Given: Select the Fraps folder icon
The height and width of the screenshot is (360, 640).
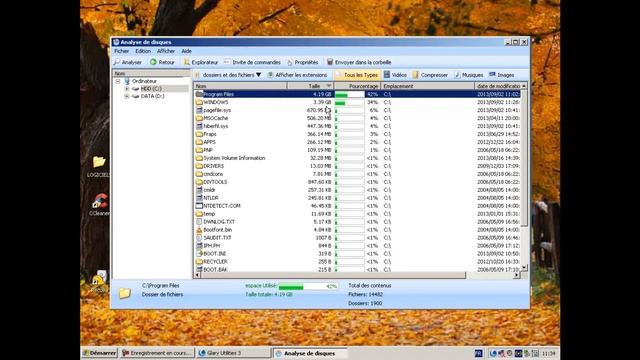Looking at the screenshot, I should 199,134.
